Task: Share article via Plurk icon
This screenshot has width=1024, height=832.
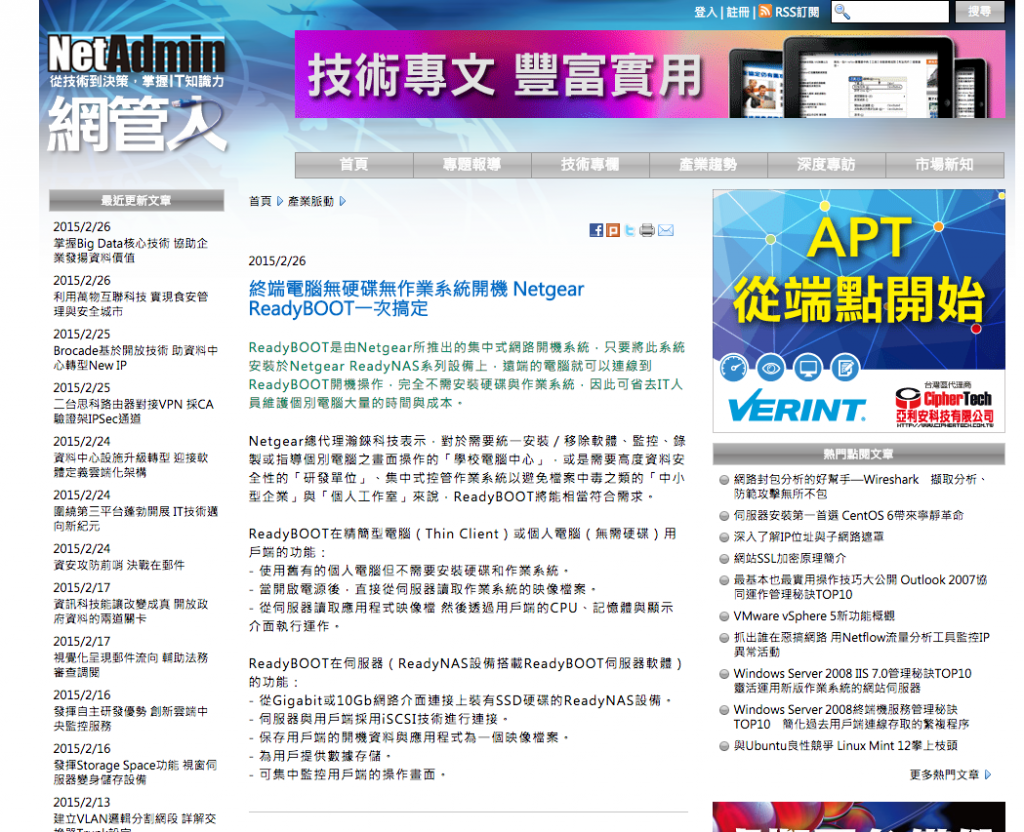Action: pos(613,230)
